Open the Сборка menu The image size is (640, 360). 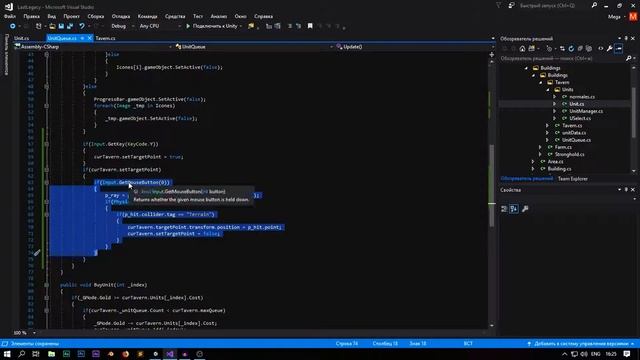click(96, 16)
